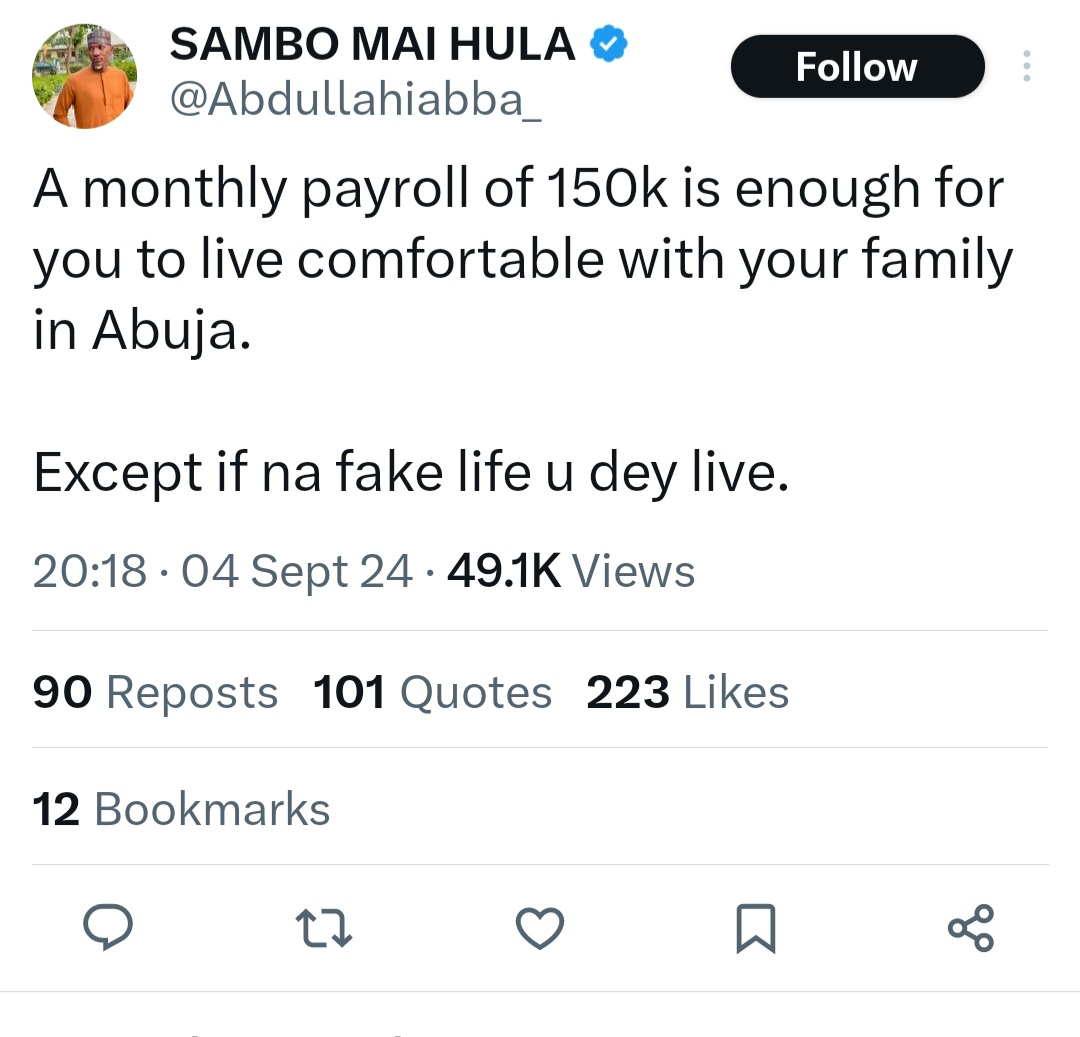Reply to the post via speech bubble icon
1080x1037 pixels.
107,927
